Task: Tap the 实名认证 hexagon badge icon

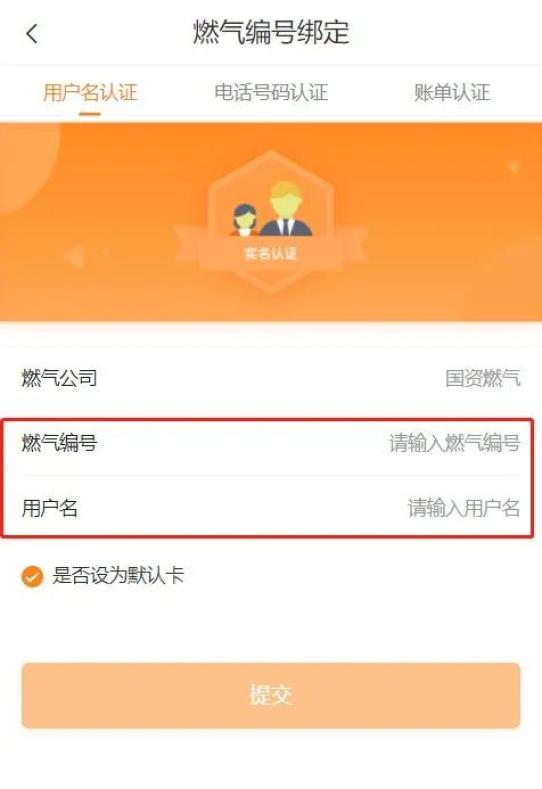Action: pos(271,222)
